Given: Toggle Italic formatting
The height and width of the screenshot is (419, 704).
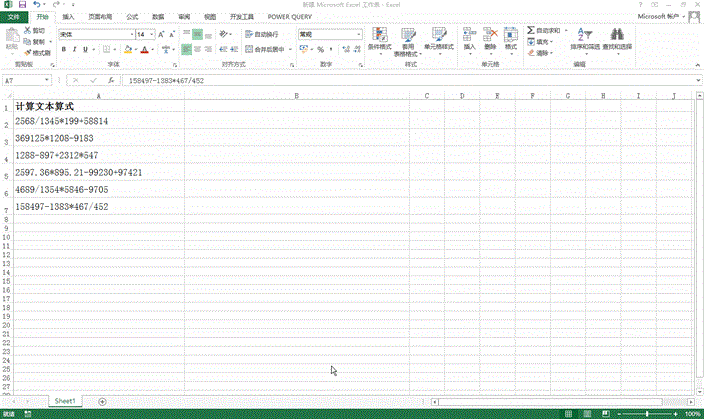Looking at the screenshot, I should coord(75,49).
